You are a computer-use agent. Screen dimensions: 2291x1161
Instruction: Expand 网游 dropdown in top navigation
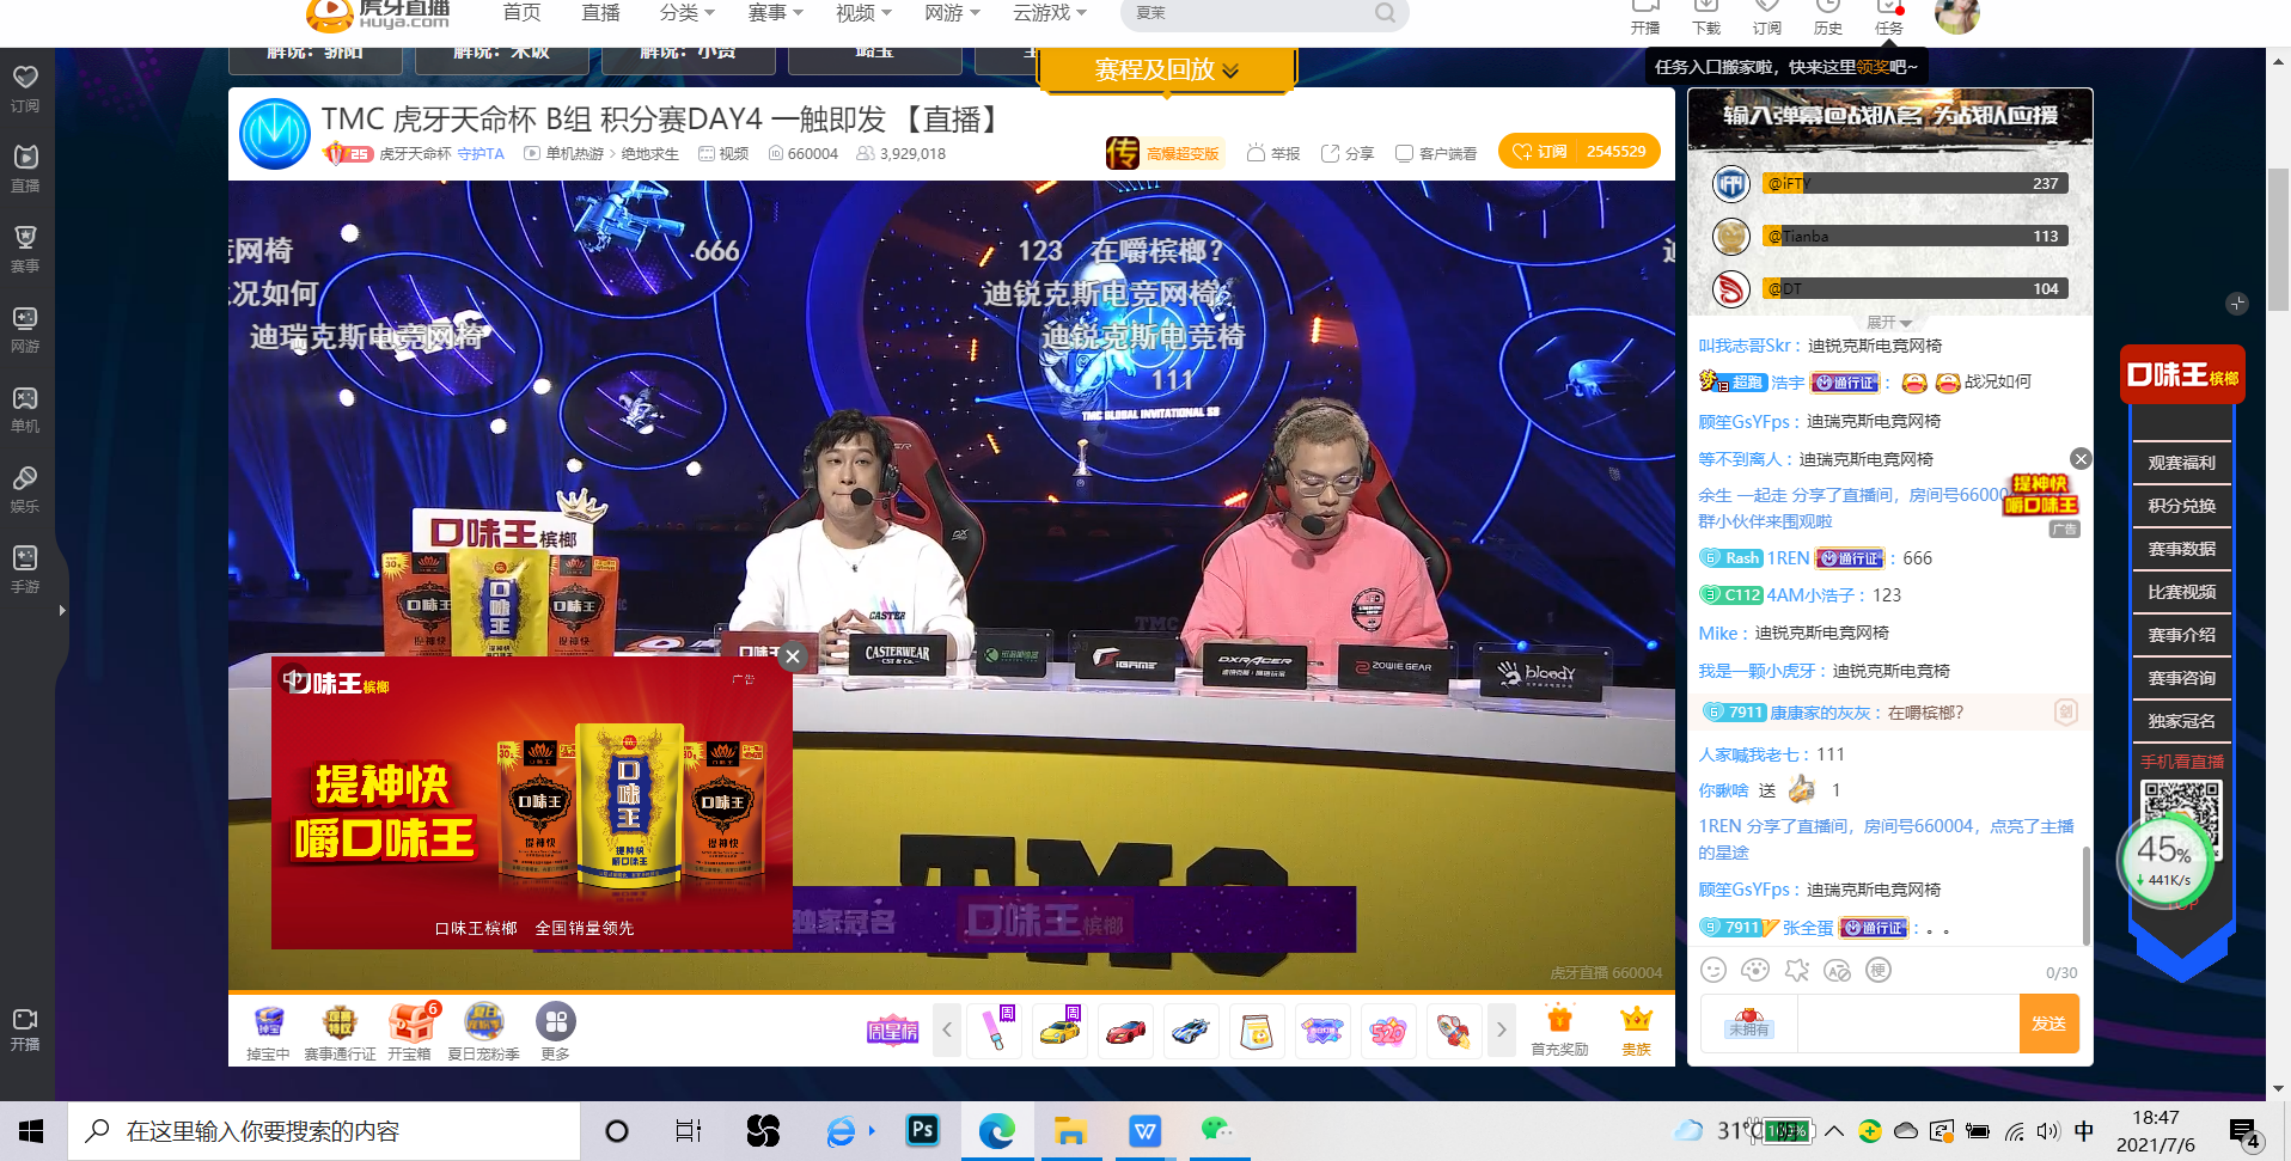(951, 13)
